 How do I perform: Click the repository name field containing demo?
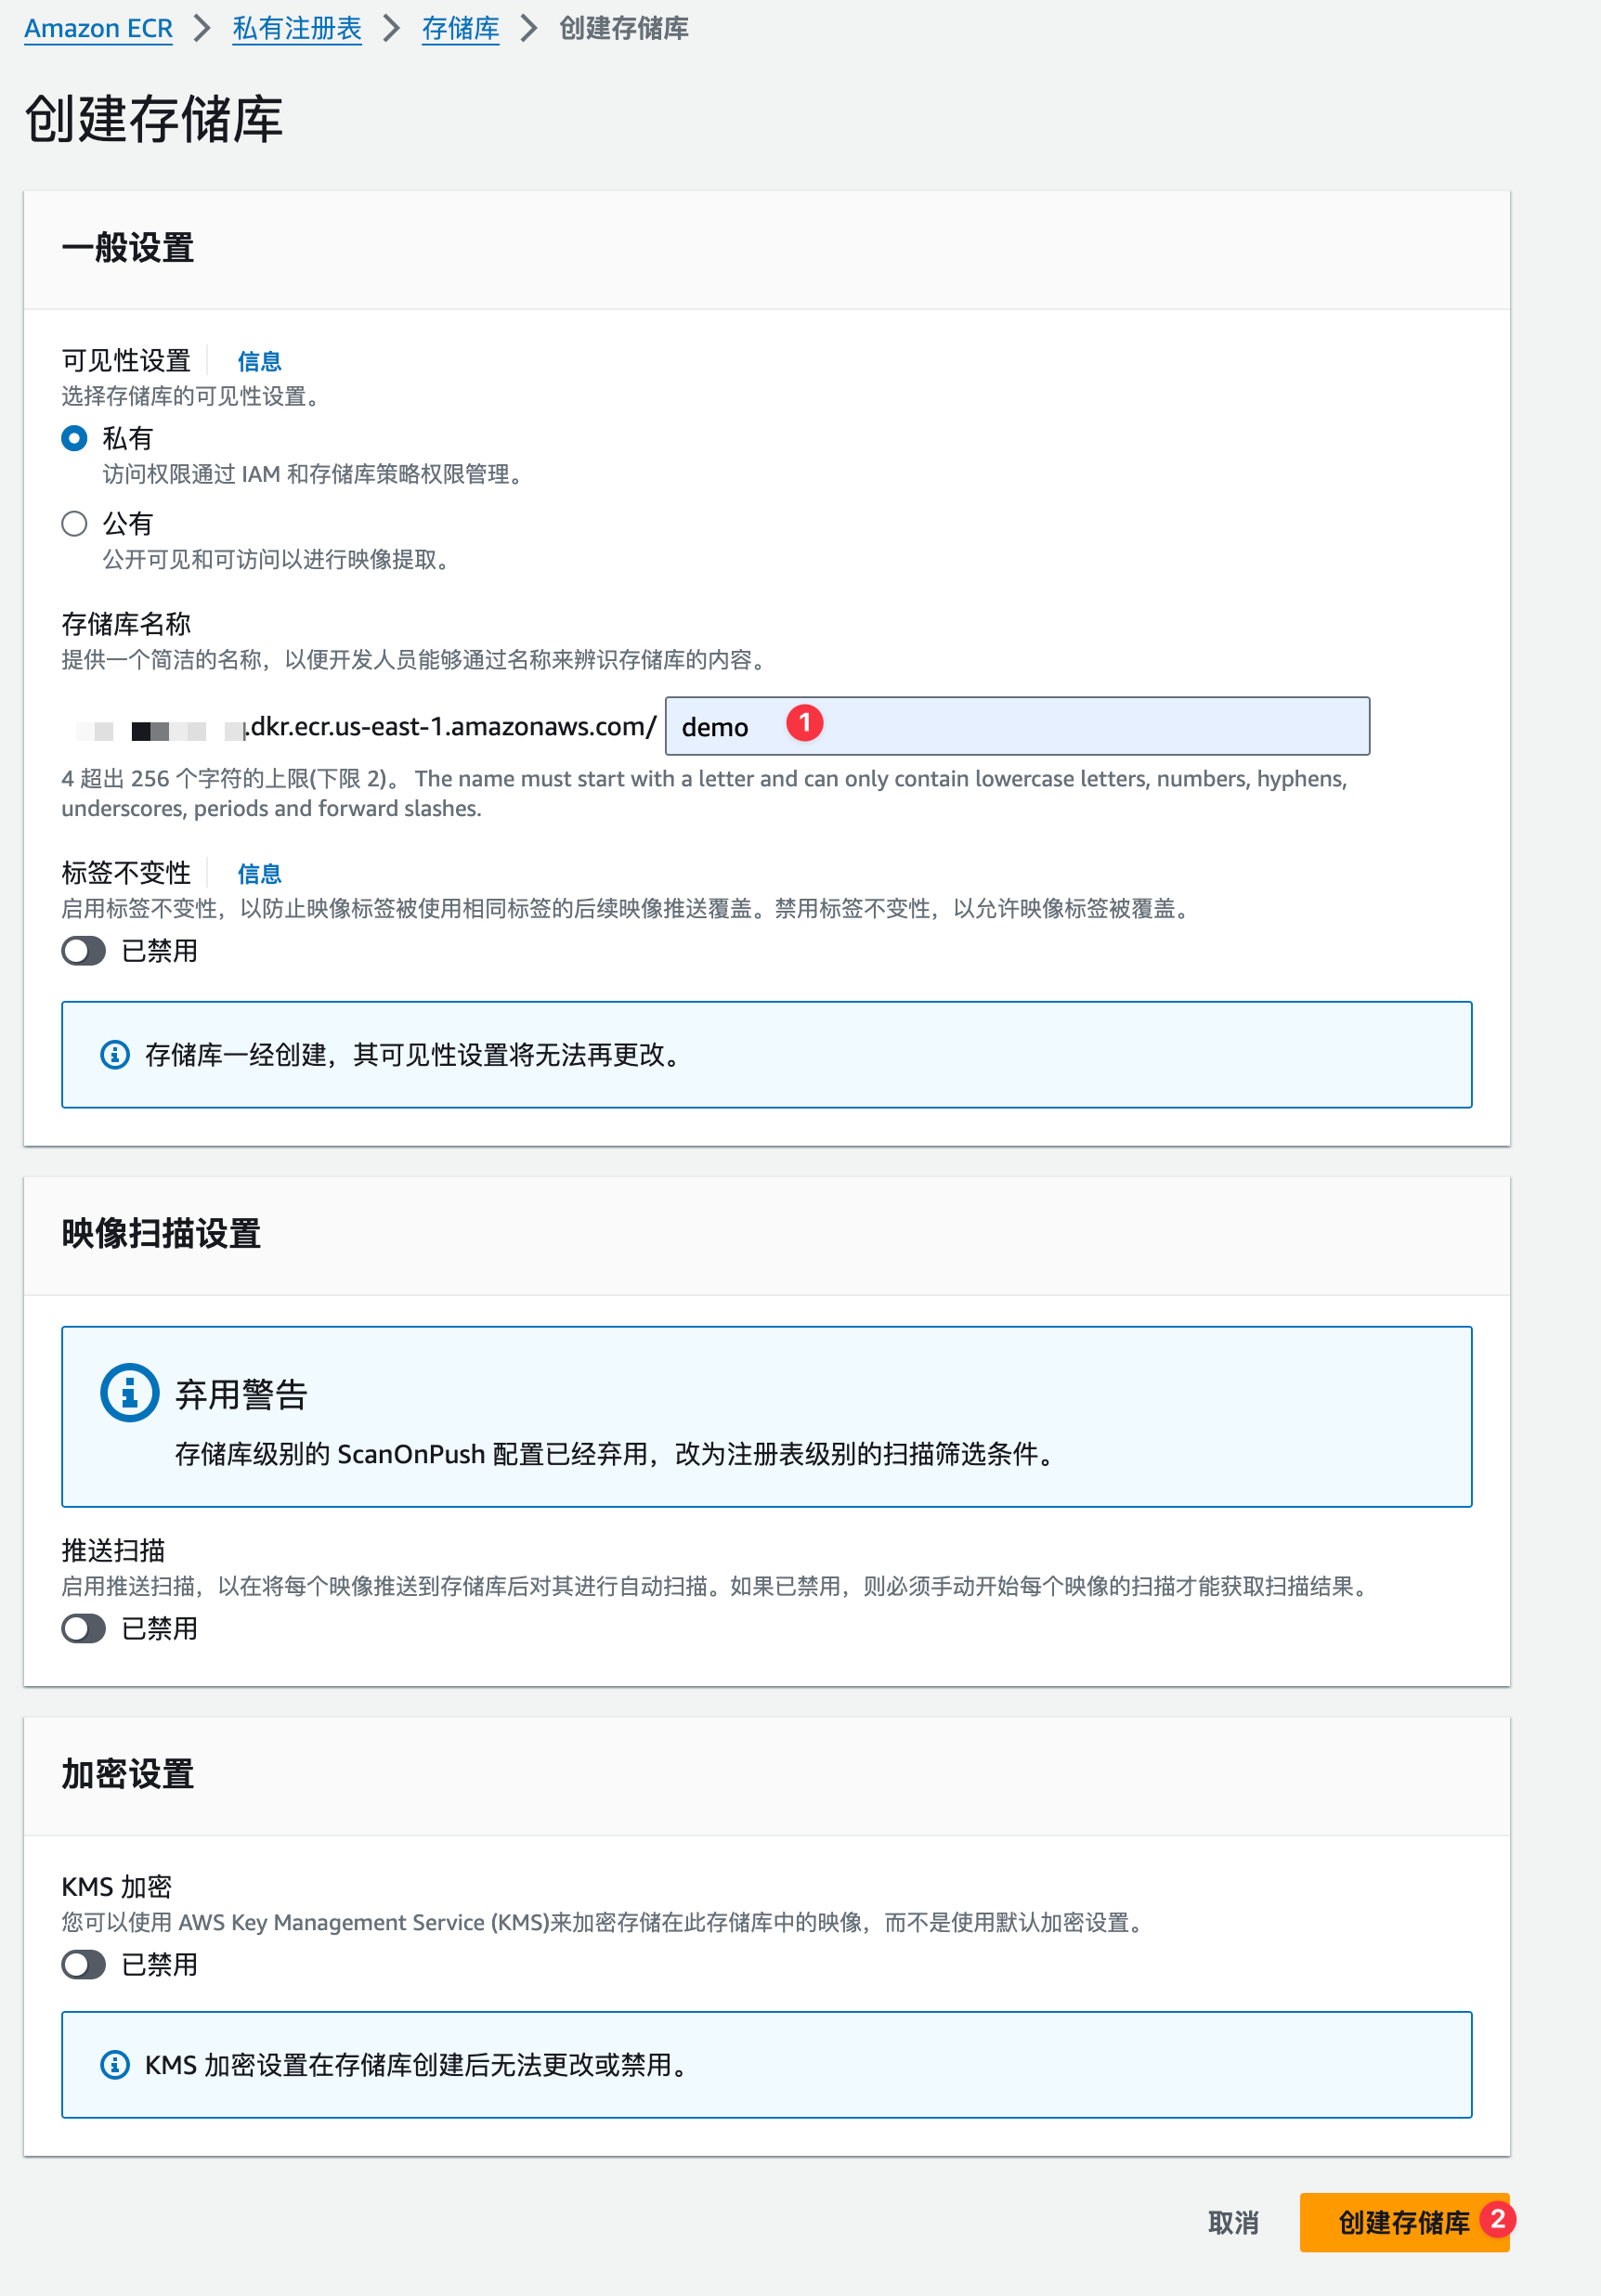[1017, 726]
